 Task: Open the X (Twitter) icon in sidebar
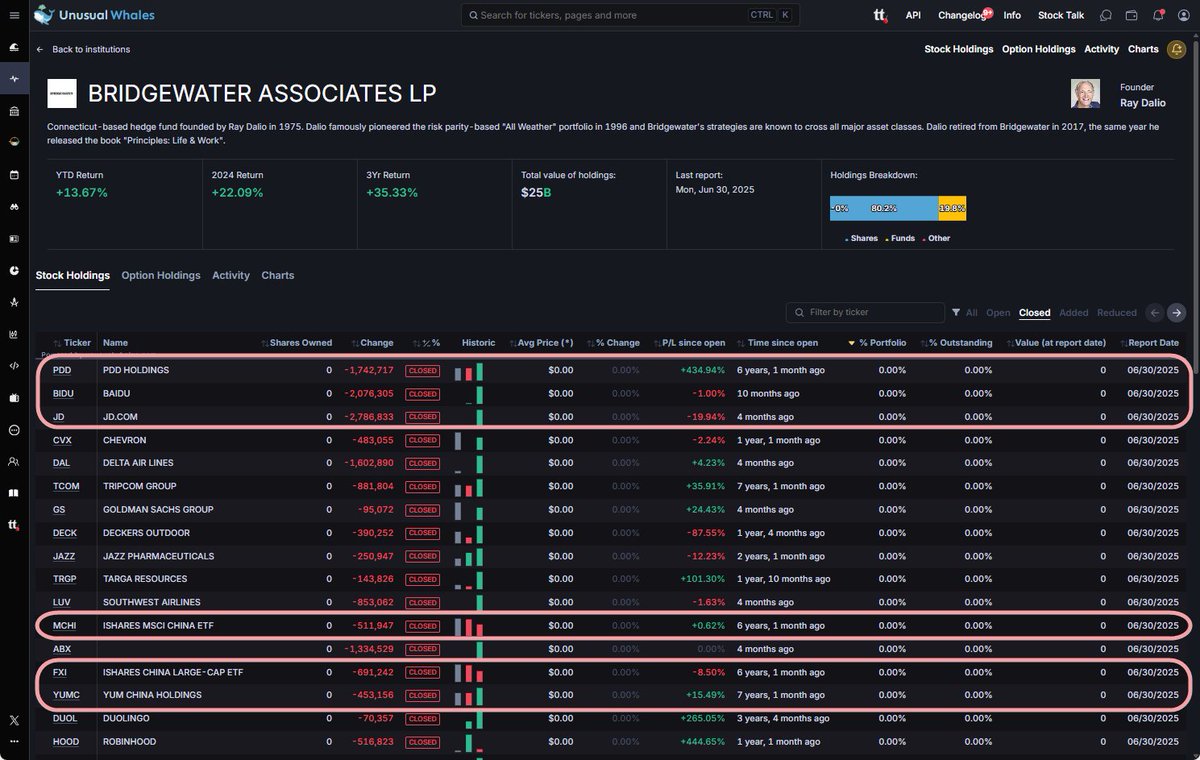[14, 720]
